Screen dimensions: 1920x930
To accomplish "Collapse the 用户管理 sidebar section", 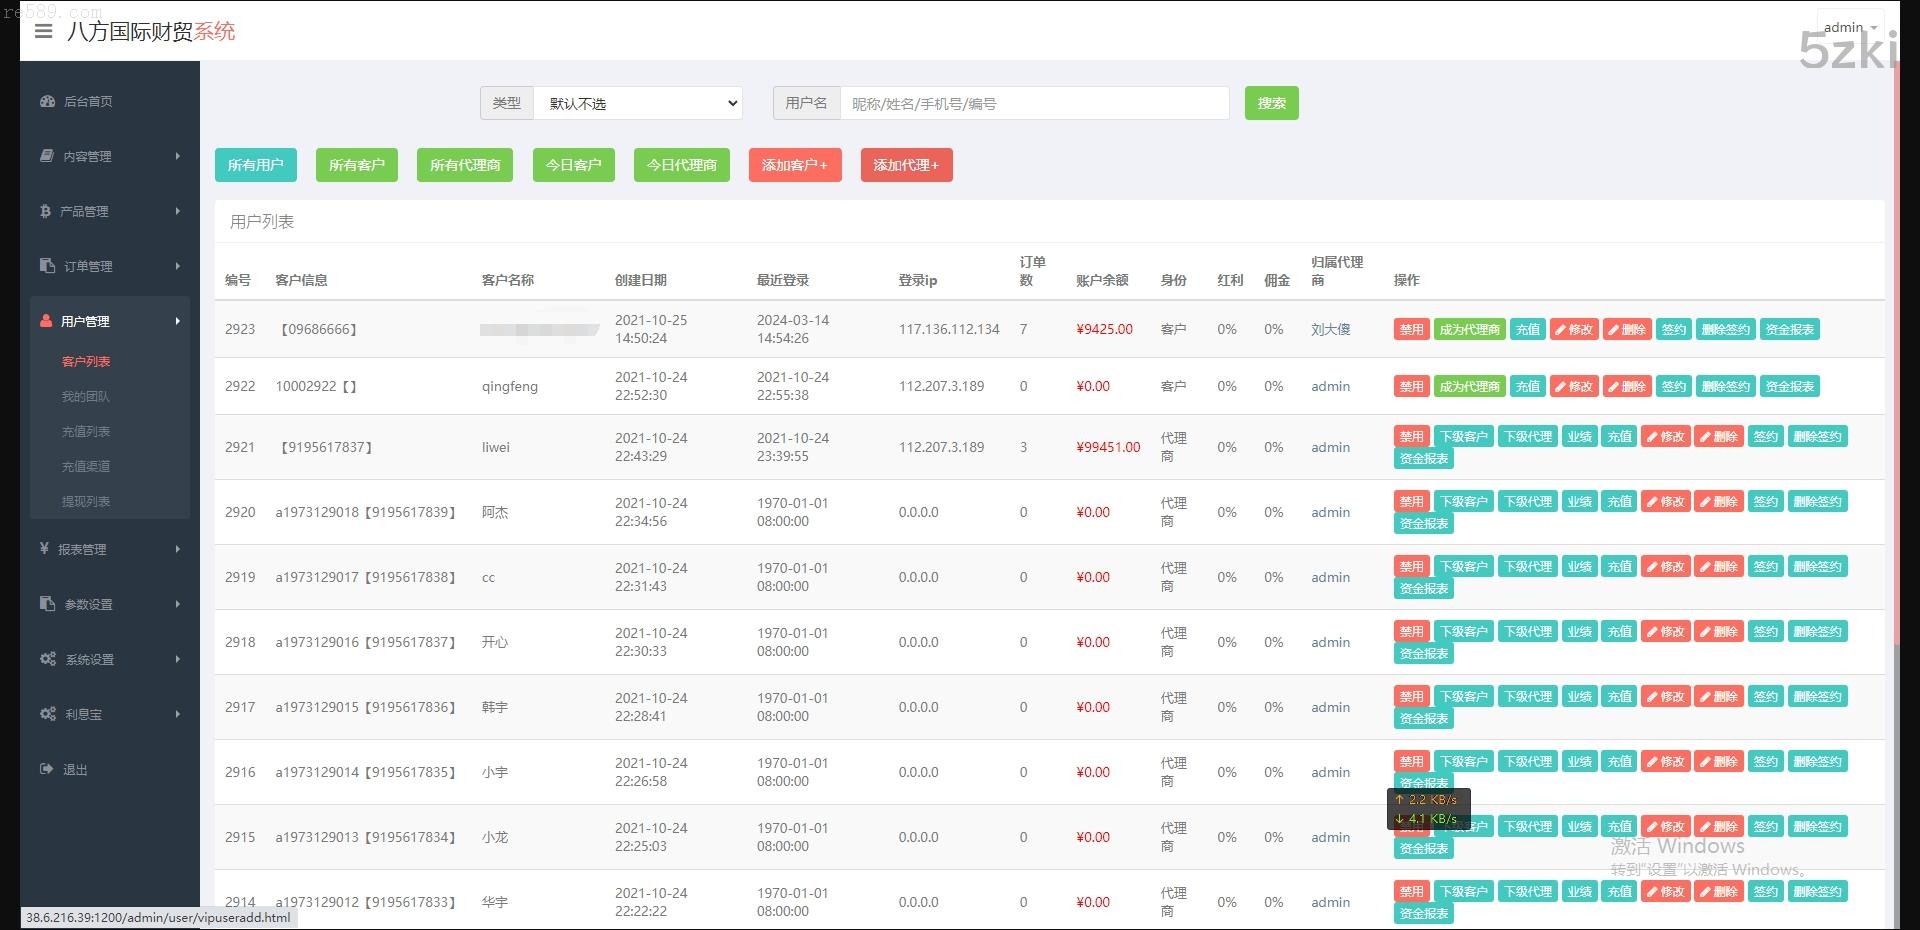I will tap(110, 321).
